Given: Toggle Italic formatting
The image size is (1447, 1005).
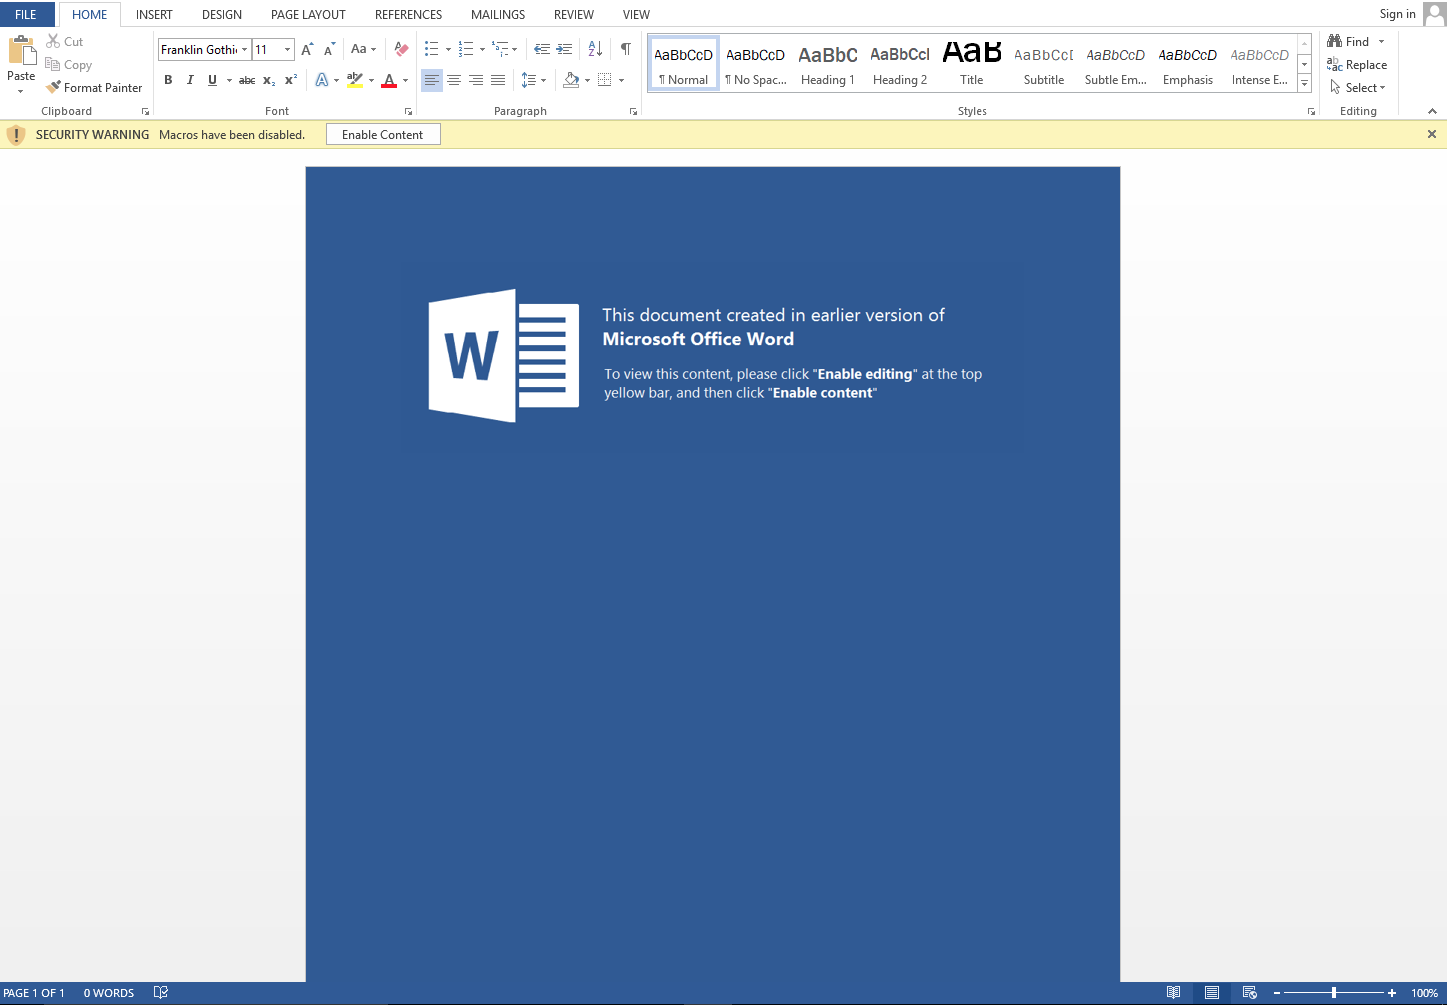Looking at the screenshot, I should [x=190, y=80].
